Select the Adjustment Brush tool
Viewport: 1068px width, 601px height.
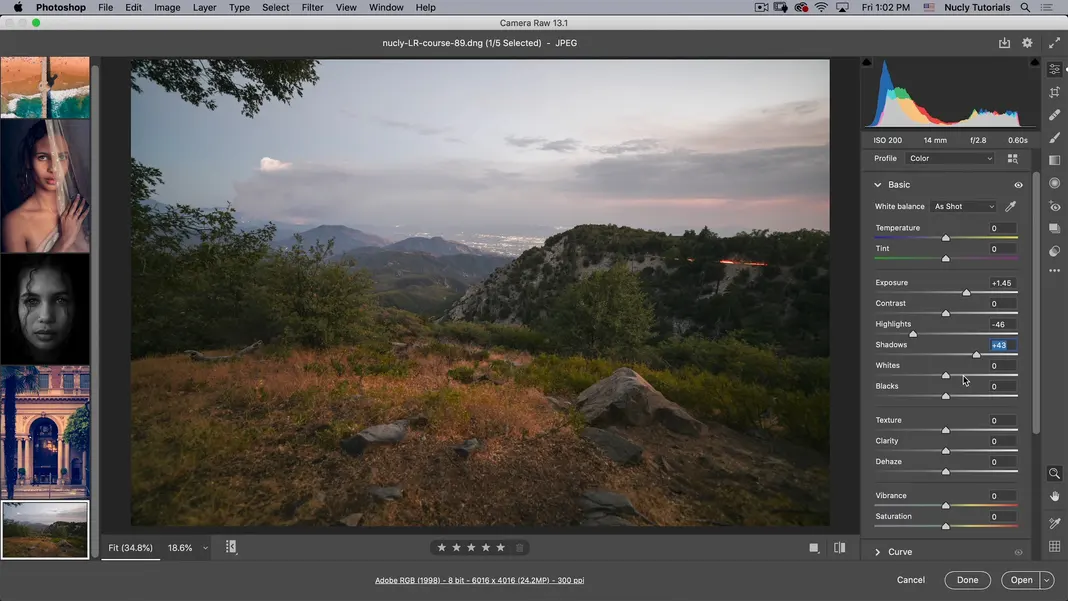pos(1054,138)
